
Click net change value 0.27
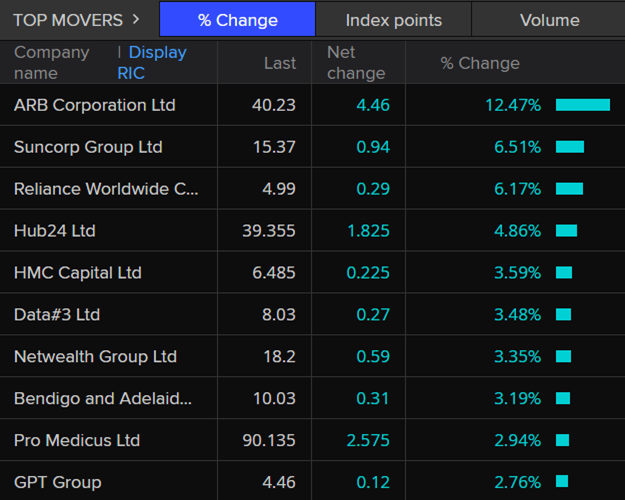click(x=373, y=315)
